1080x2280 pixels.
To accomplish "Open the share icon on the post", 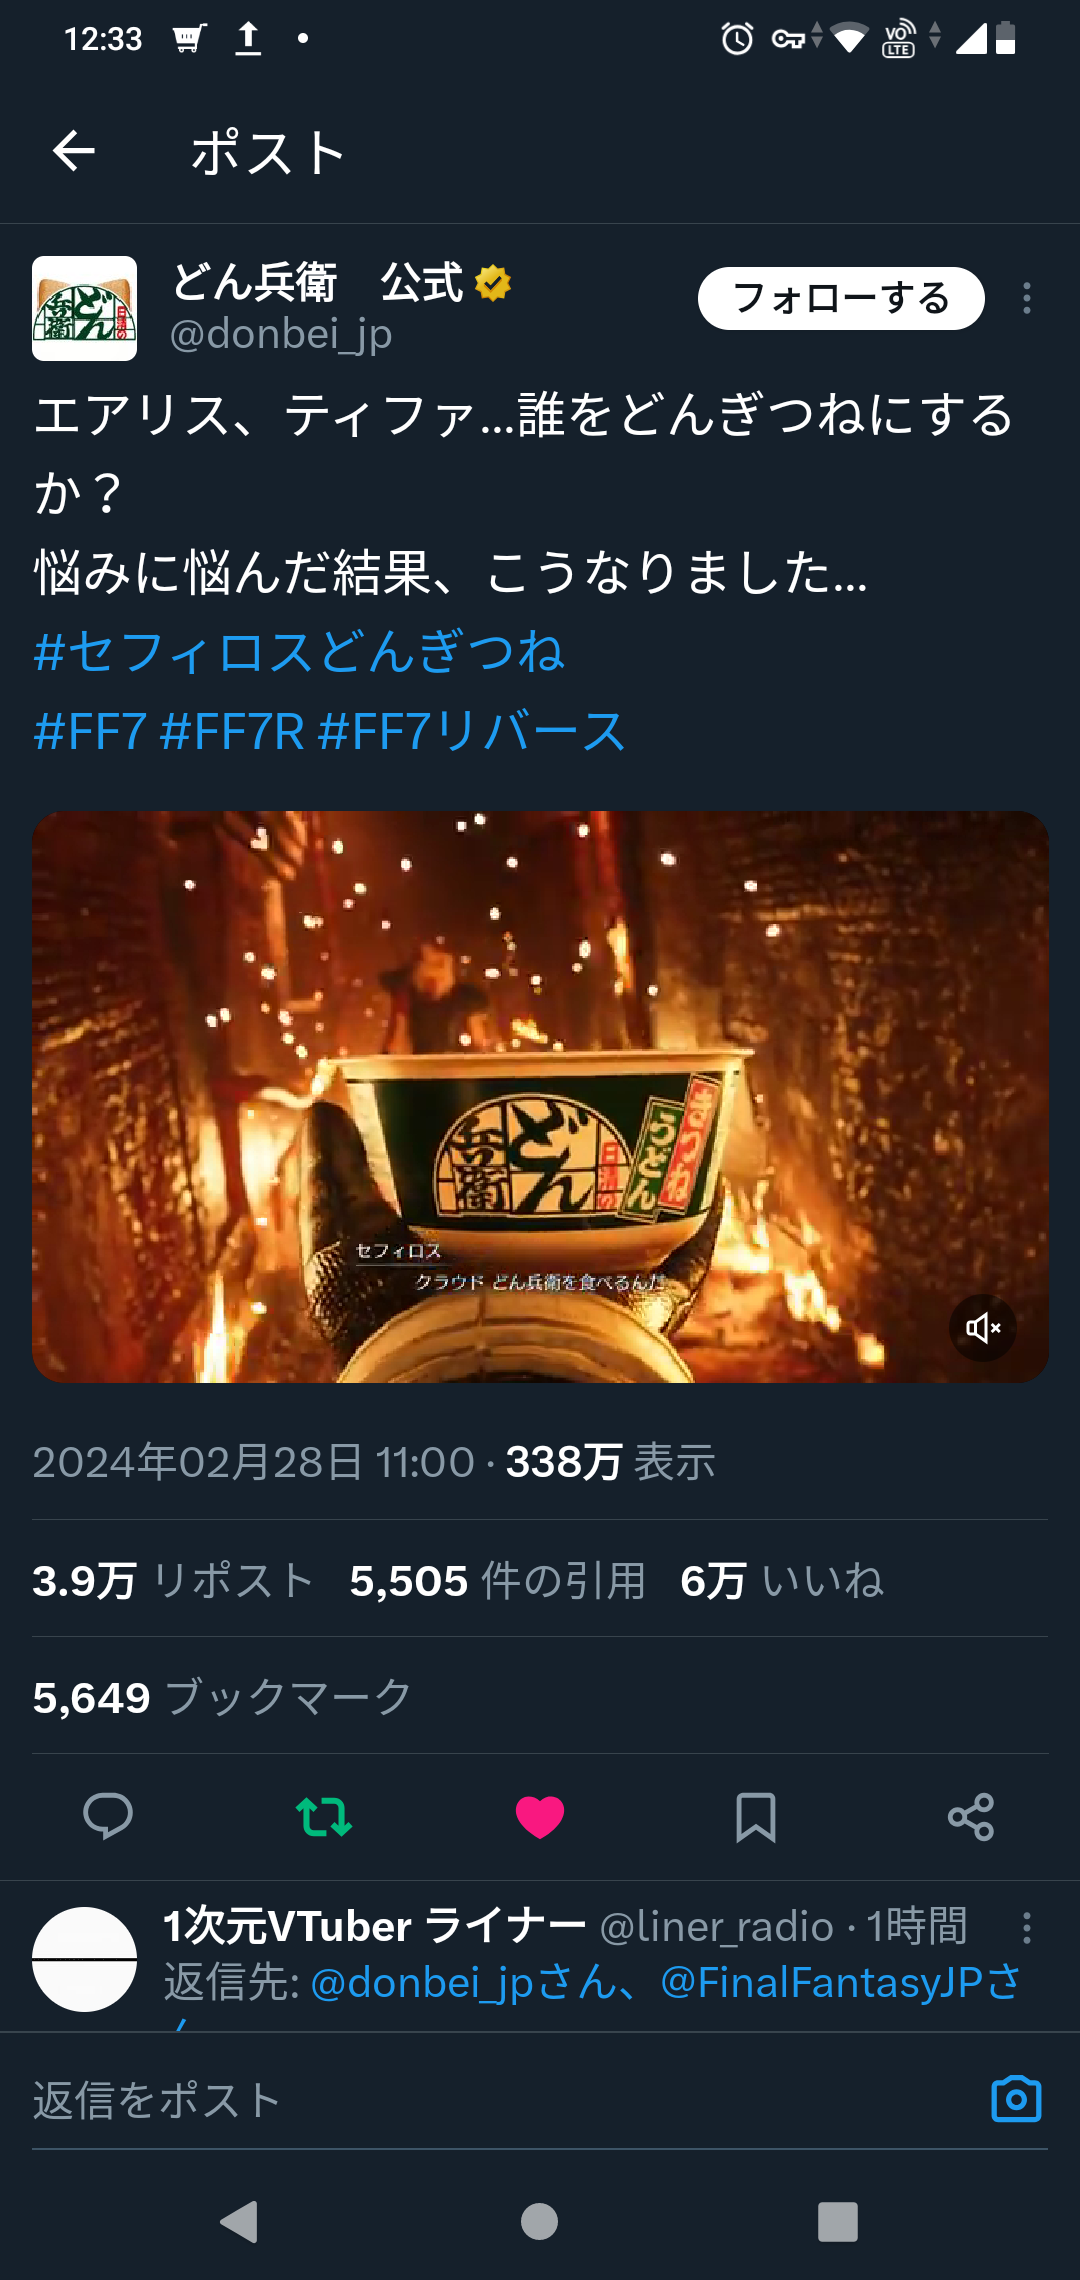I will [x=971, y=1817].
